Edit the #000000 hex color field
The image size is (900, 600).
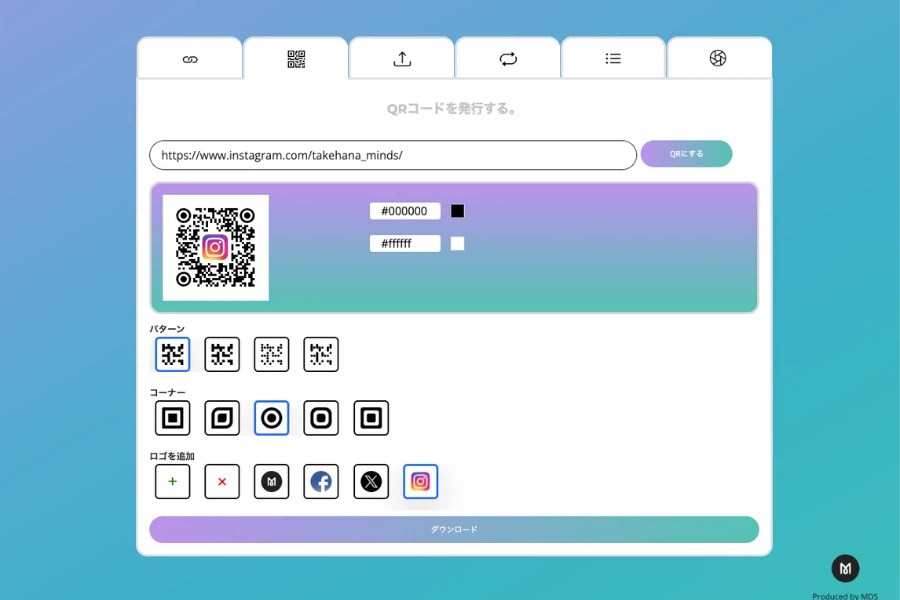coord(404,211)
